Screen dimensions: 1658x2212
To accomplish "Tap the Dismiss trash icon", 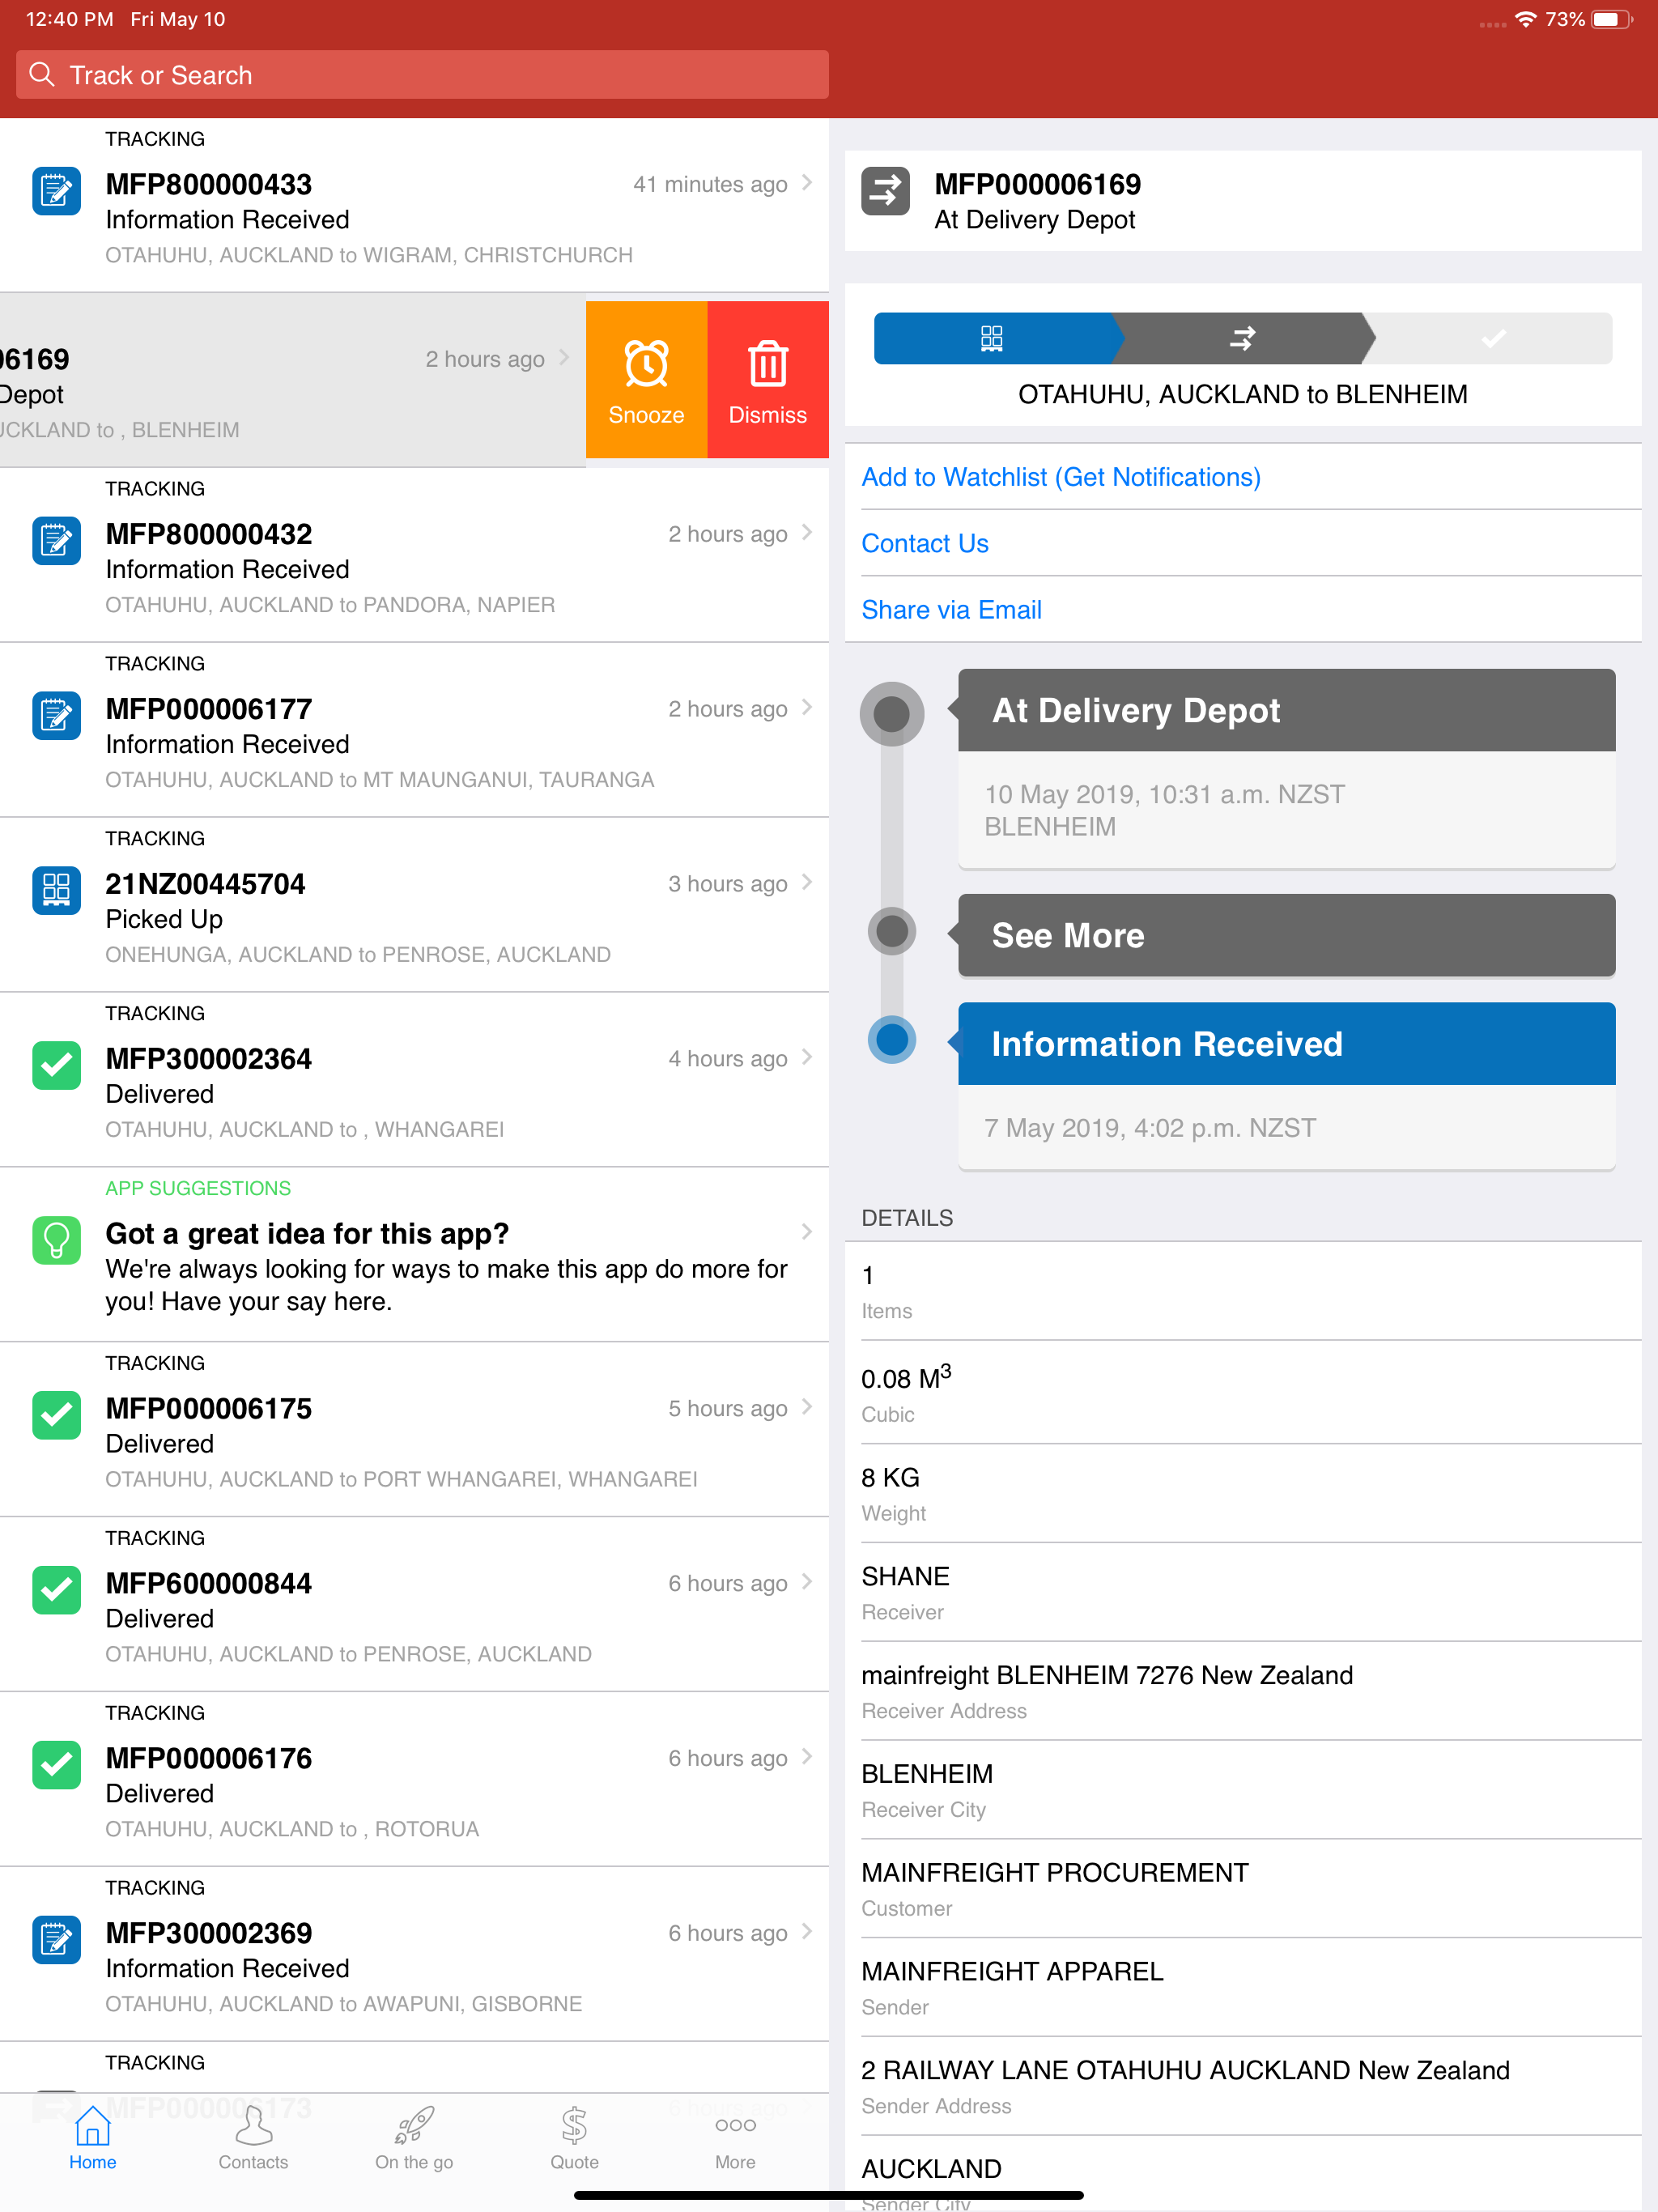I will (x=768, y=364).
